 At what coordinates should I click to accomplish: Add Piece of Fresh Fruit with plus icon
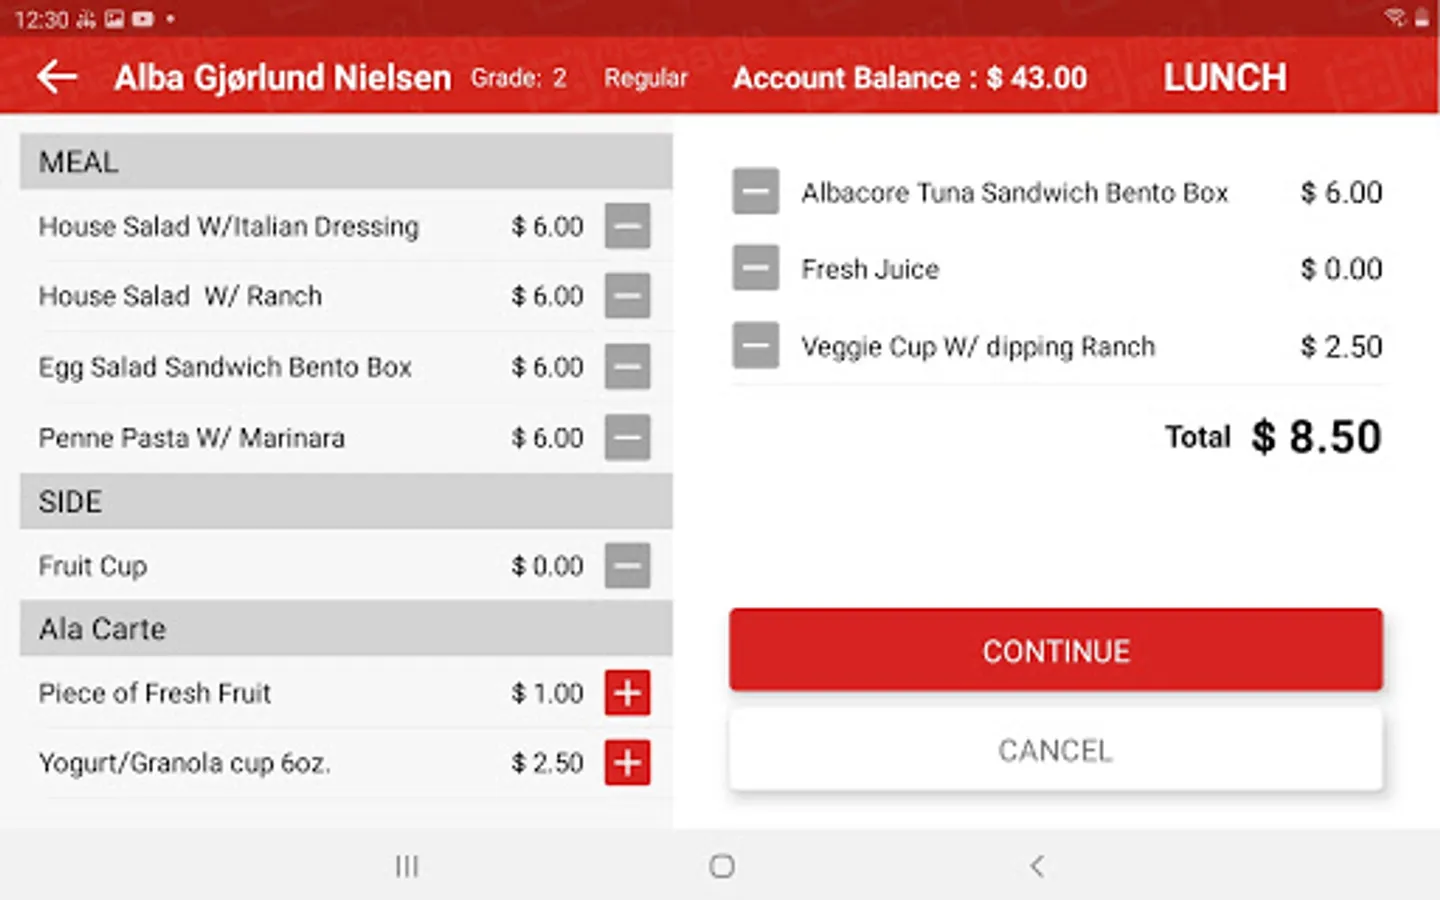coord(627,693)
